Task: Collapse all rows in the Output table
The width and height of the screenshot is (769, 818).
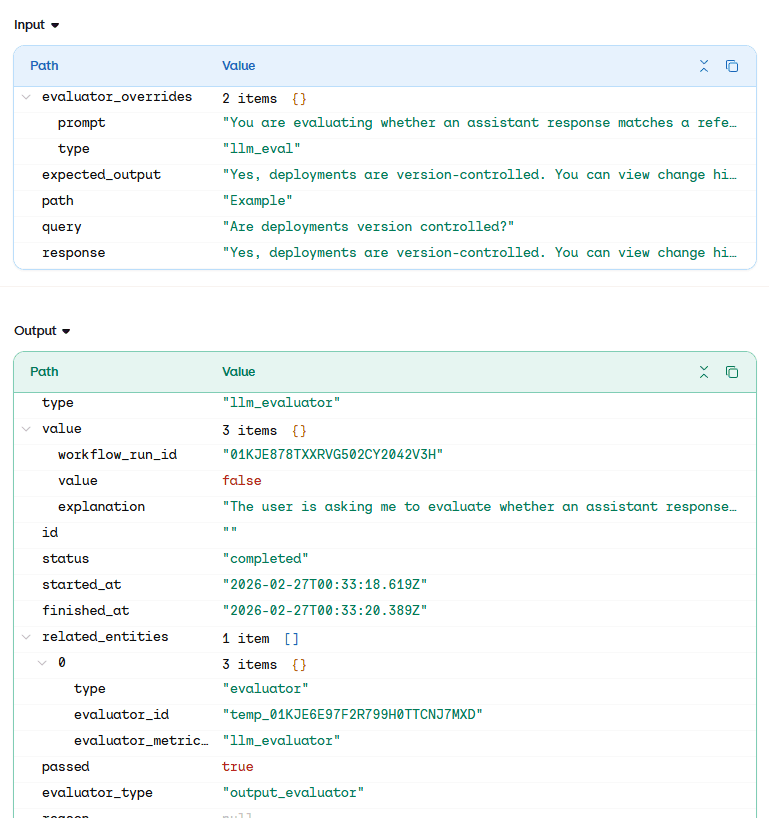Action: [704, 372]
